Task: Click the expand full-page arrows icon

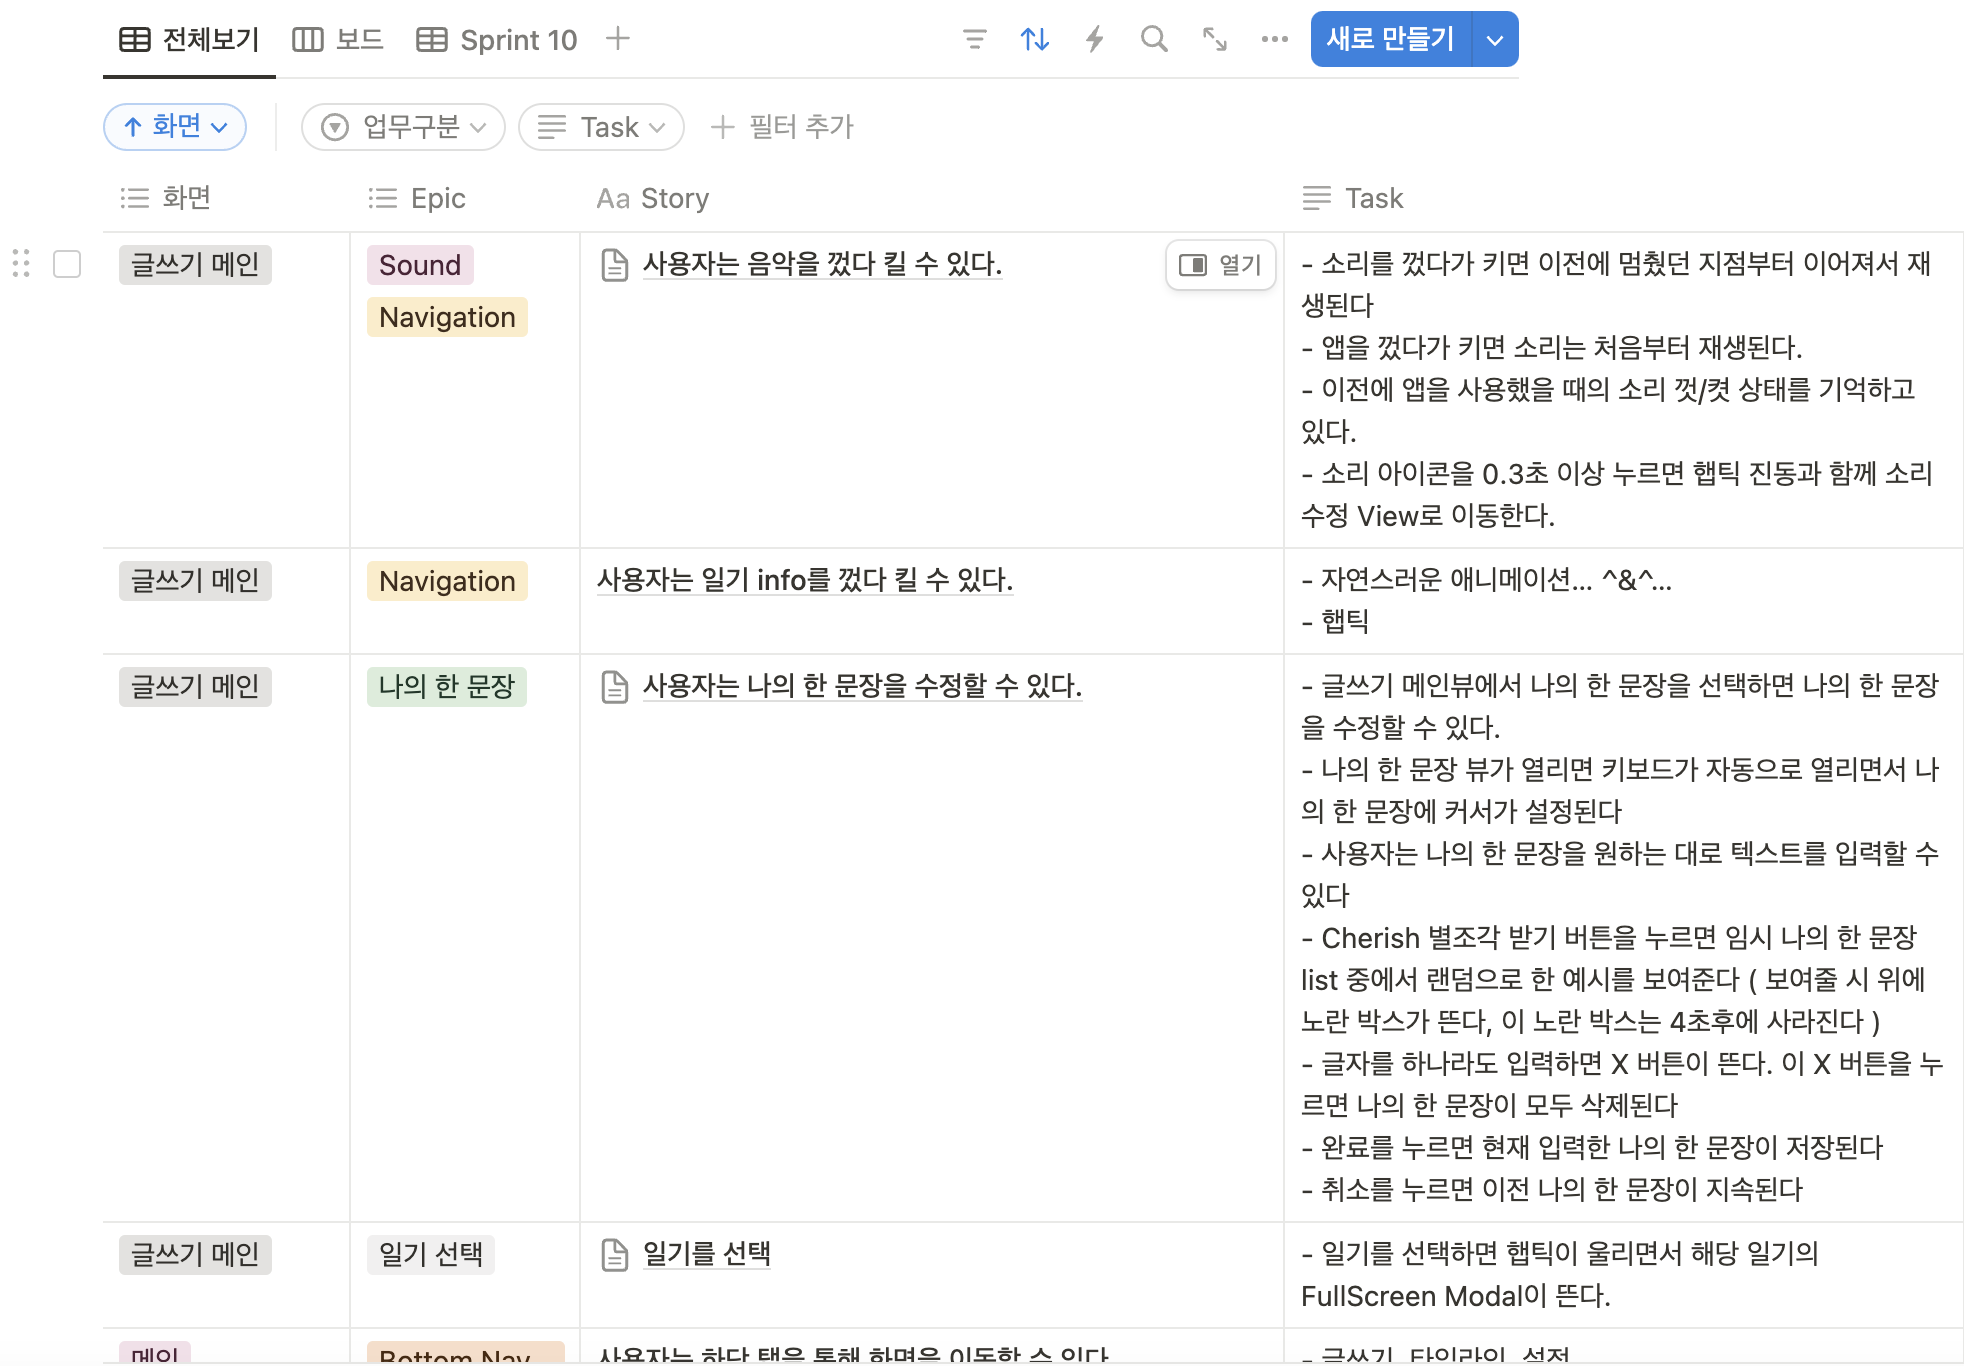Action: point(1215,40)
